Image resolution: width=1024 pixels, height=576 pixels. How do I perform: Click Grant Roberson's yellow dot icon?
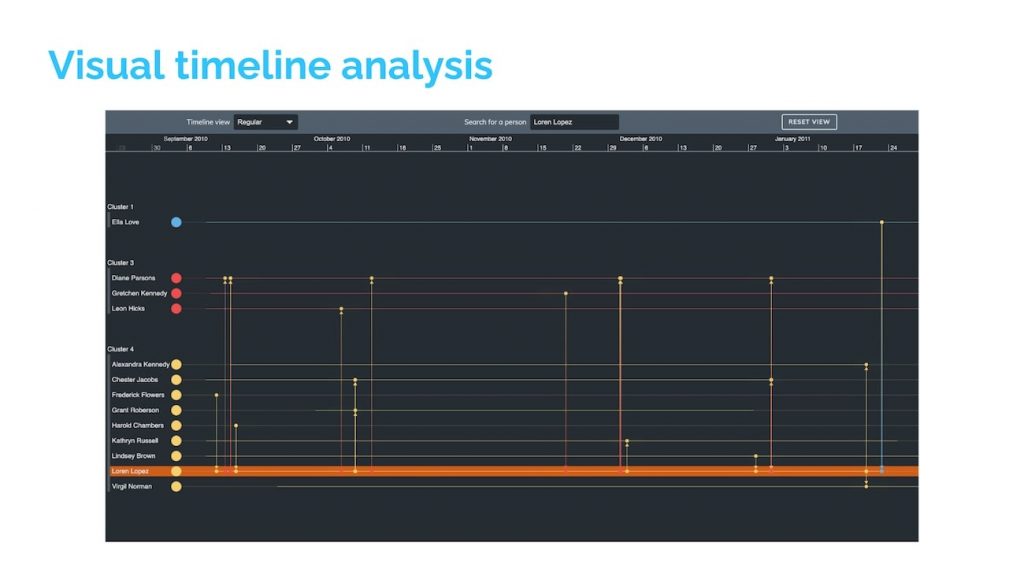(176, 410)
